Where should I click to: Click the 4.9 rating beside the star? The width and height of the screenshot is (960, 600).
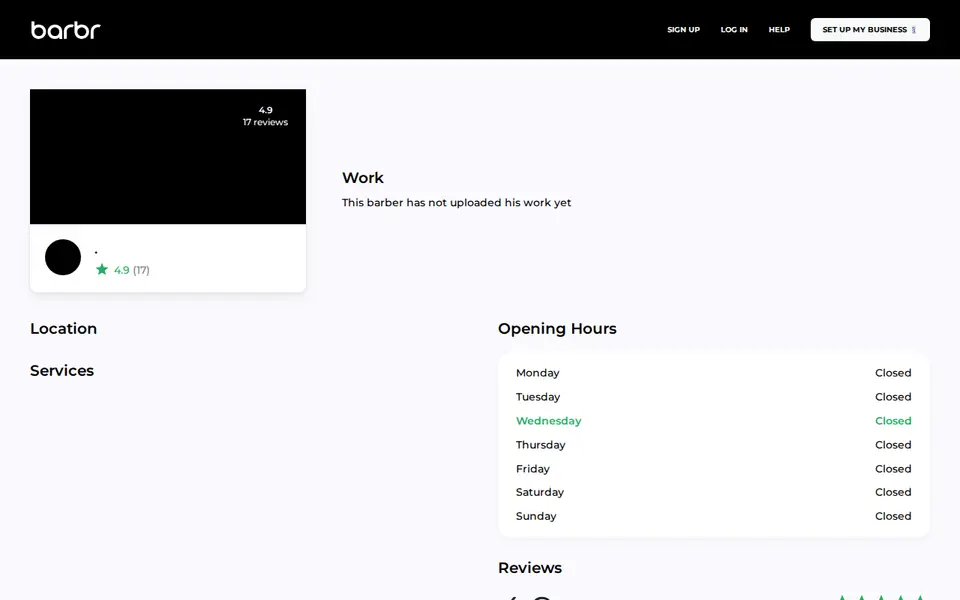pyautogui.click(x=122, y=270)
